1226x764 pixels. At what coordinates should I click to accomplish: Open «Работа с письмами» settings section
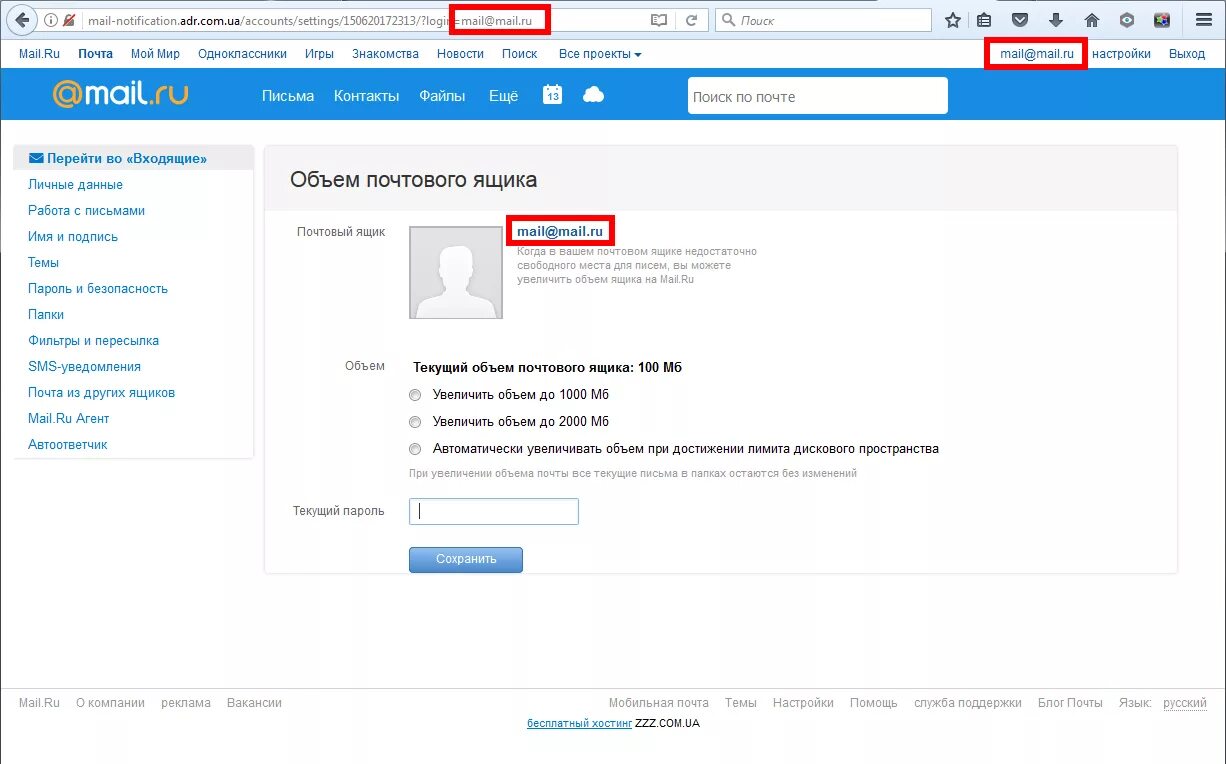pos(87,211)
